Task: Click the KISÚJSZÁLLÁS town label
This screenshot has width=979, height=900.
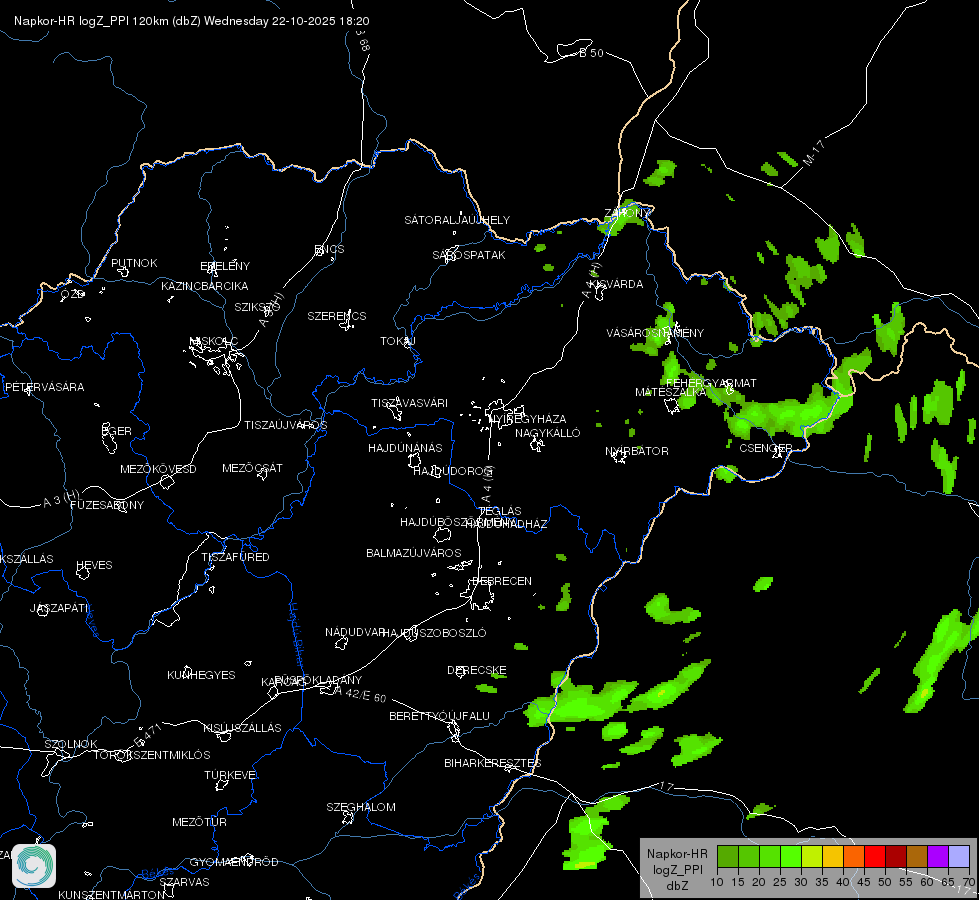Action: coord(242,728)
